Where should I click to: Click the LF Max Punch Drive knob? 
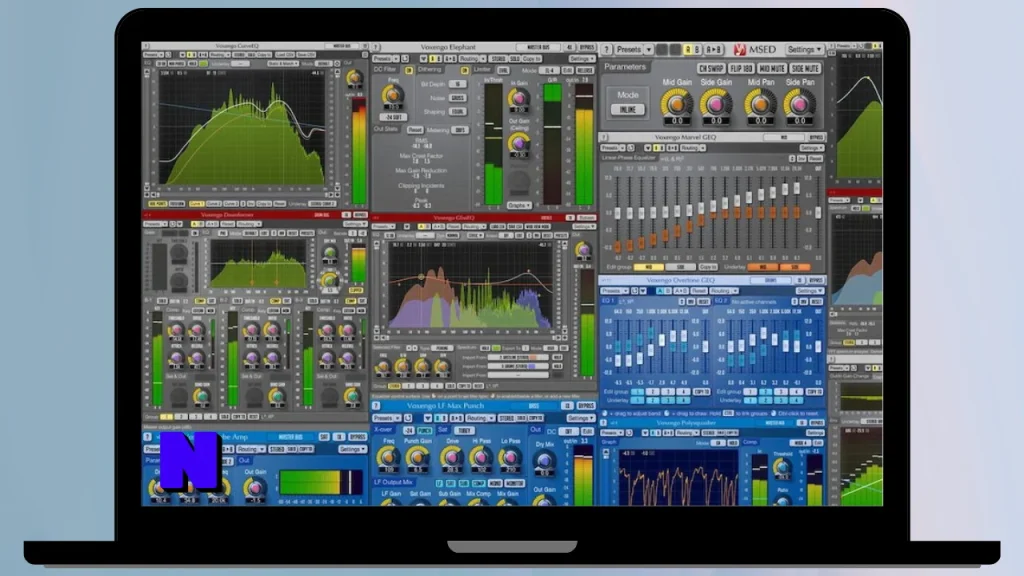click(x=451, y=456)
